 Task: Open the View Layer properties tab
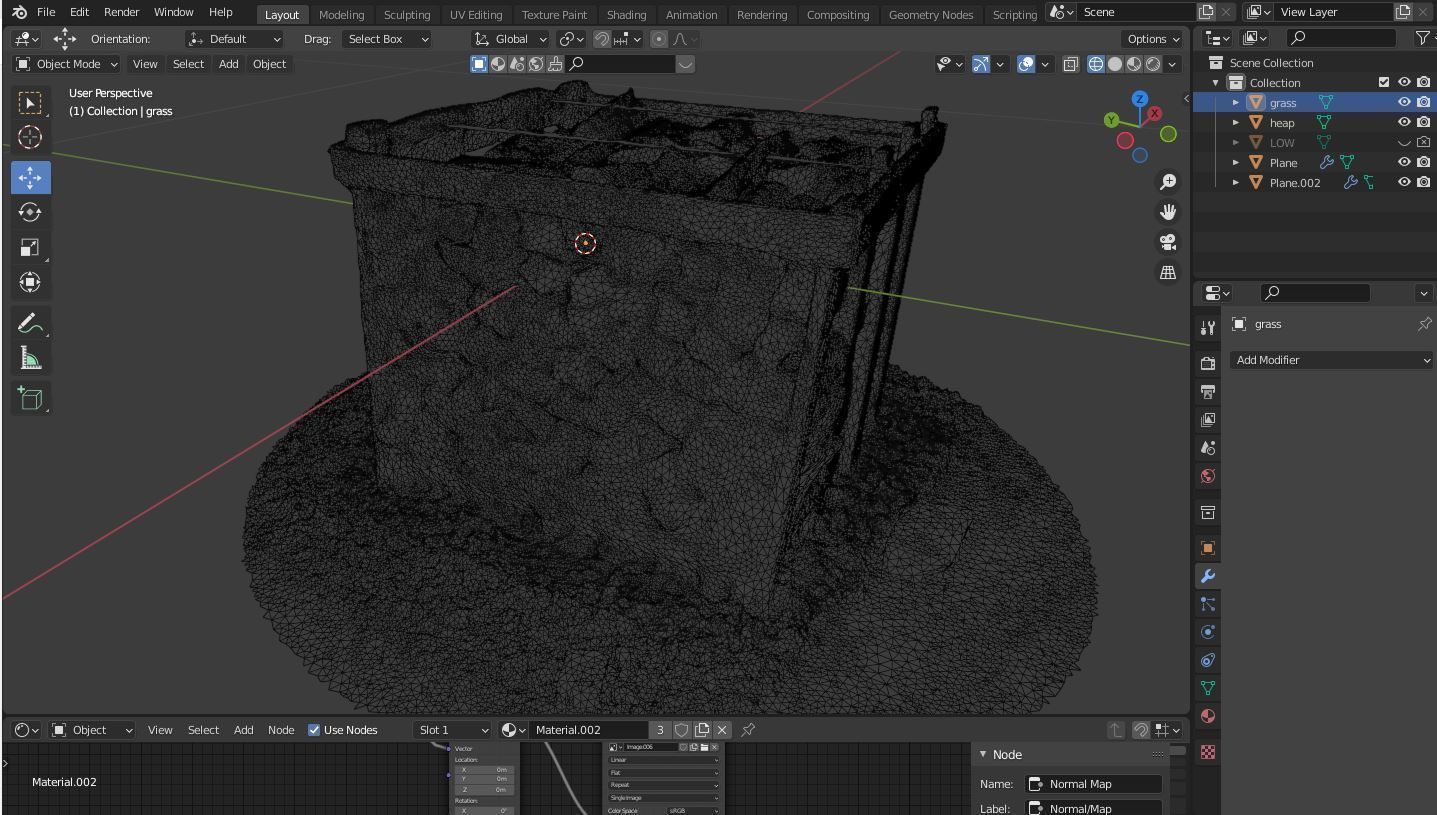(1208, 419)
